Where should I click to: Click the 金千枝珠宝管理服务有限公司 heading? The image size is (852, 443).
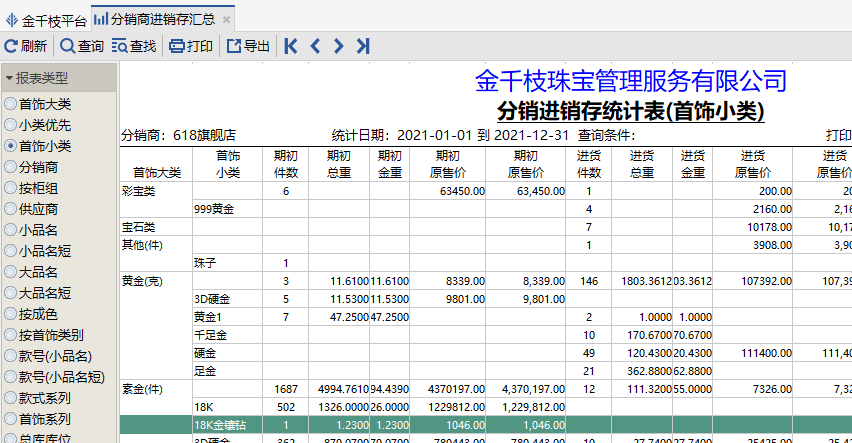pos(631,82)
